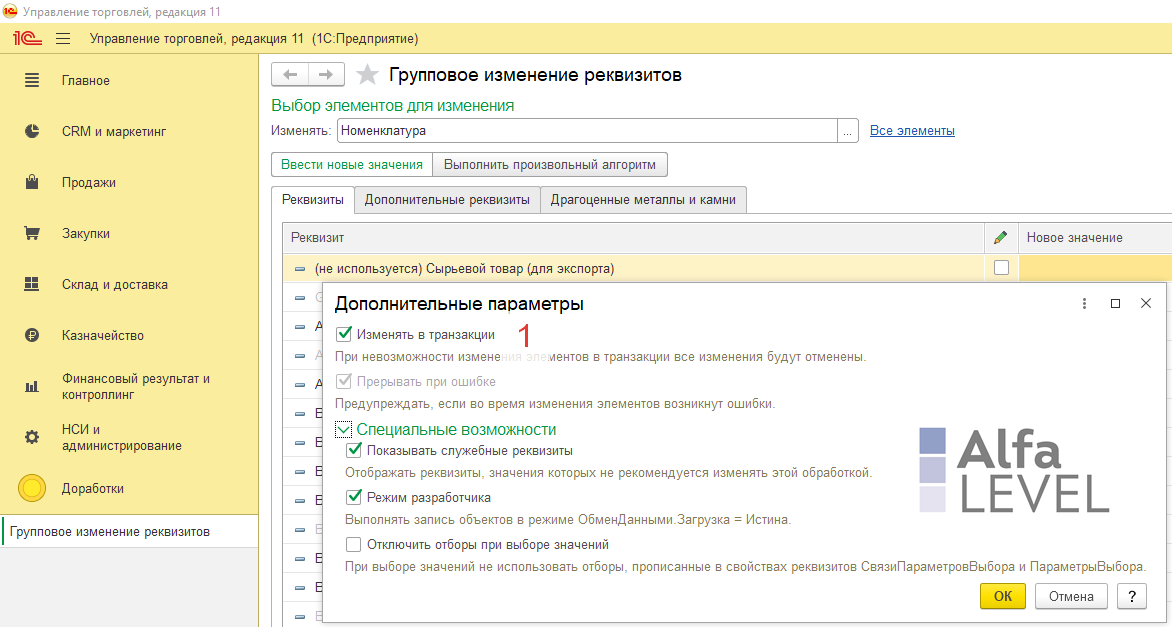Open help with the ? button

(1131, 596)
